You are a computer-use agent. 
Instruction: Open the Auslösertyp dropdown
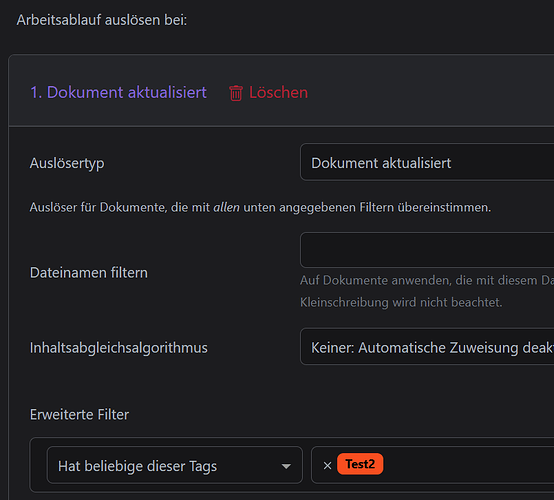click(x=427, y=162)
